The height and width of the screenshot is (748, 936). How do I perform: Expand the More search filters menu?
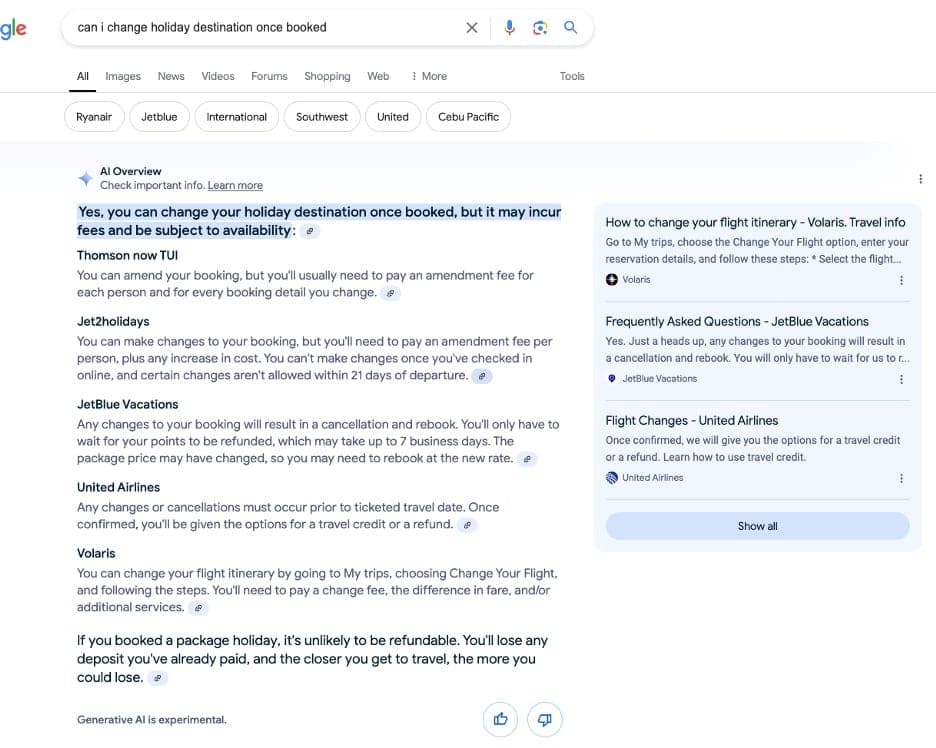coord(429,76)
